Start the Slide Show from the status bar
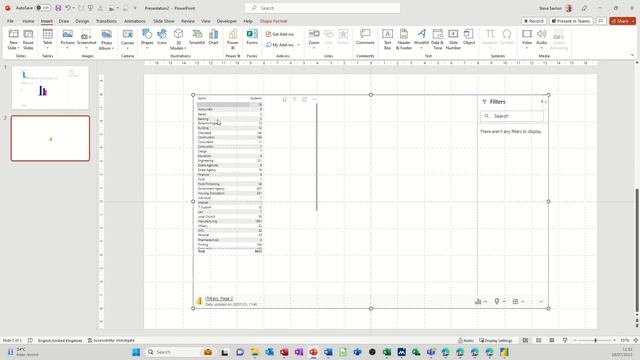Screen dimensions: 640x360 565,340
